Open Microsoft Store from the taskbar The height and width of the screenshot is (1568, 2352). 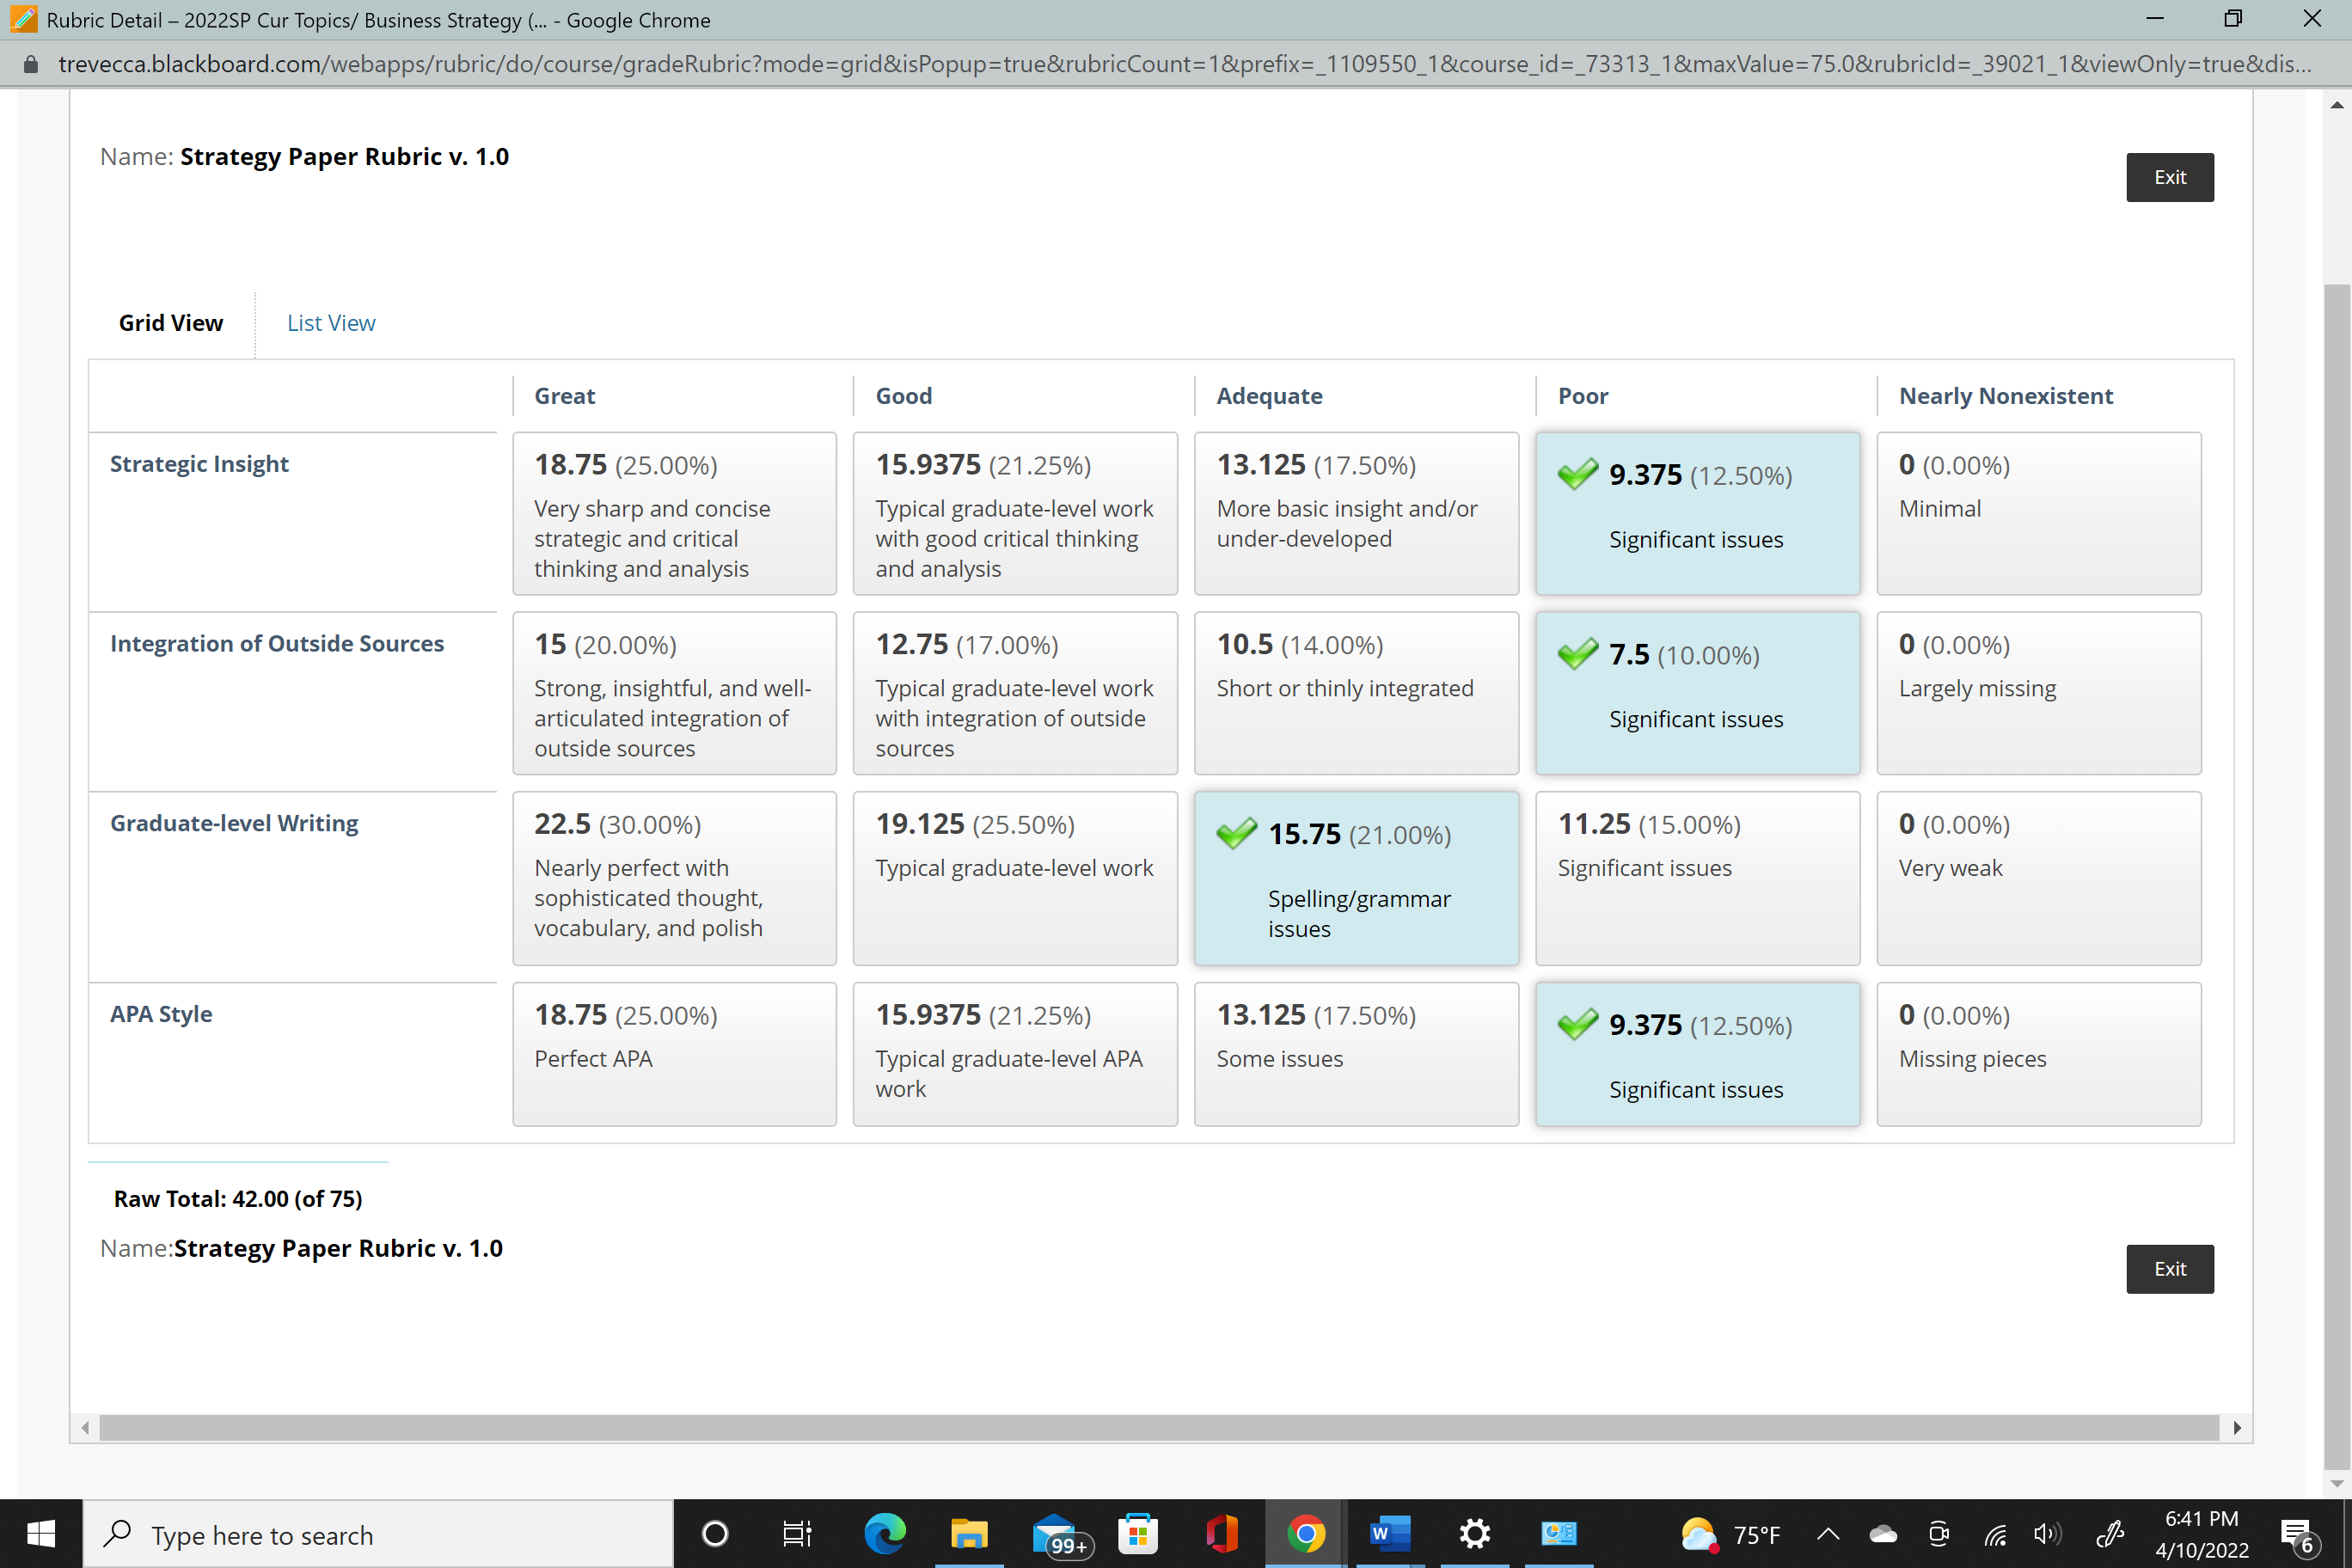coord(1138,1533)
